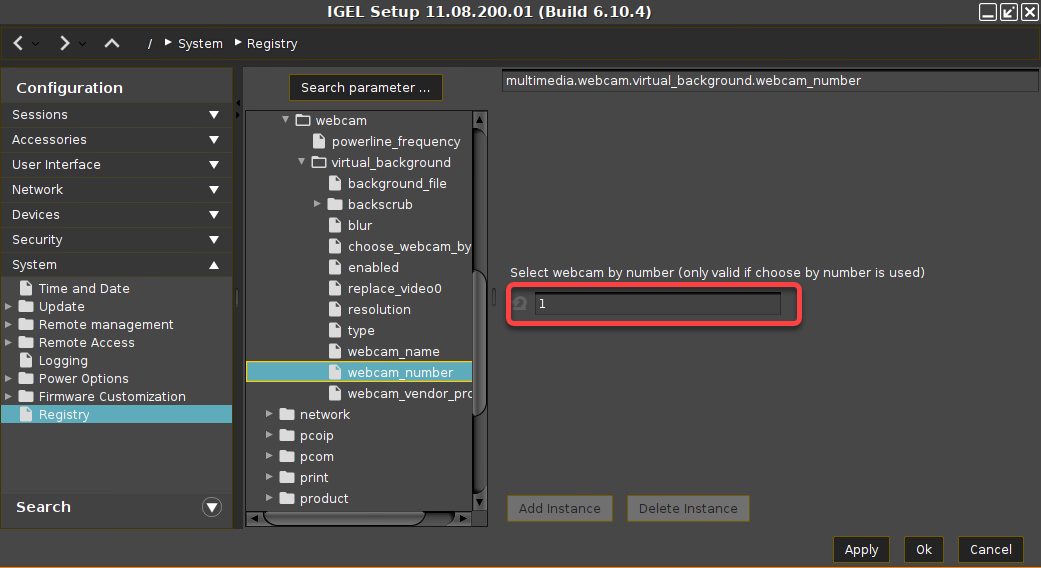Open the Network configuration section
The height and width of the screenshot is (568, 1041).
click(x=116, y=190)
